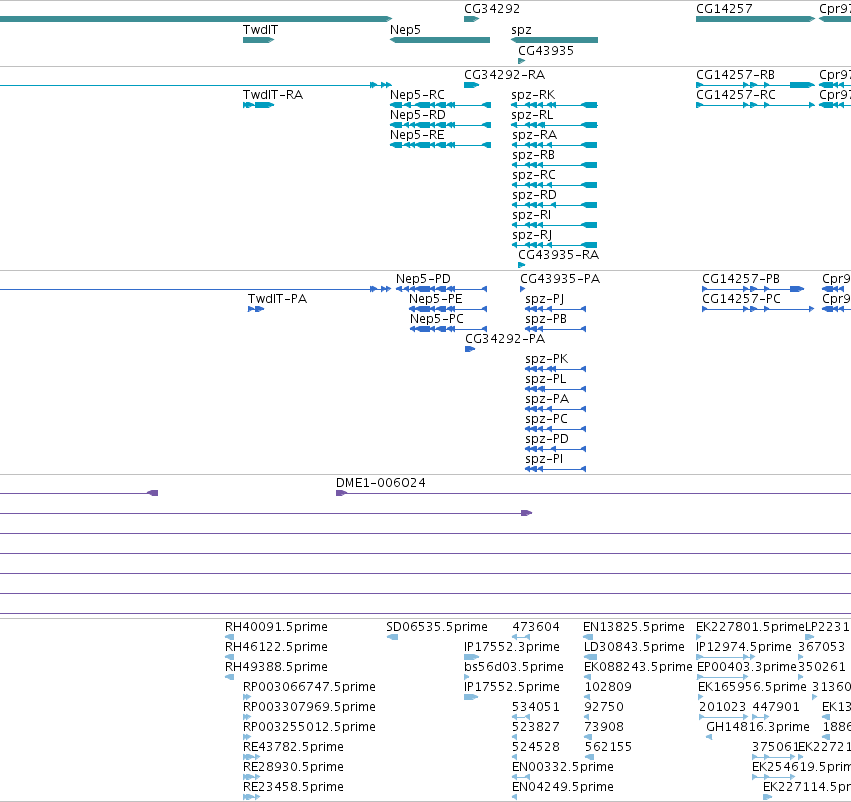The image size is (851, 802).
Task: Click the CG34292 gene label
Action: pos(492,9)
